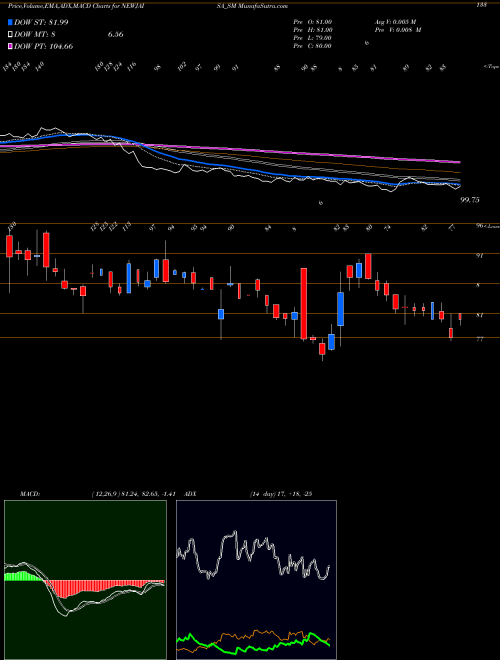The width and height of the screenshot is (500, 660).
Task: Click the blue DOW ST legend swatch
Action: pos(10,22)
